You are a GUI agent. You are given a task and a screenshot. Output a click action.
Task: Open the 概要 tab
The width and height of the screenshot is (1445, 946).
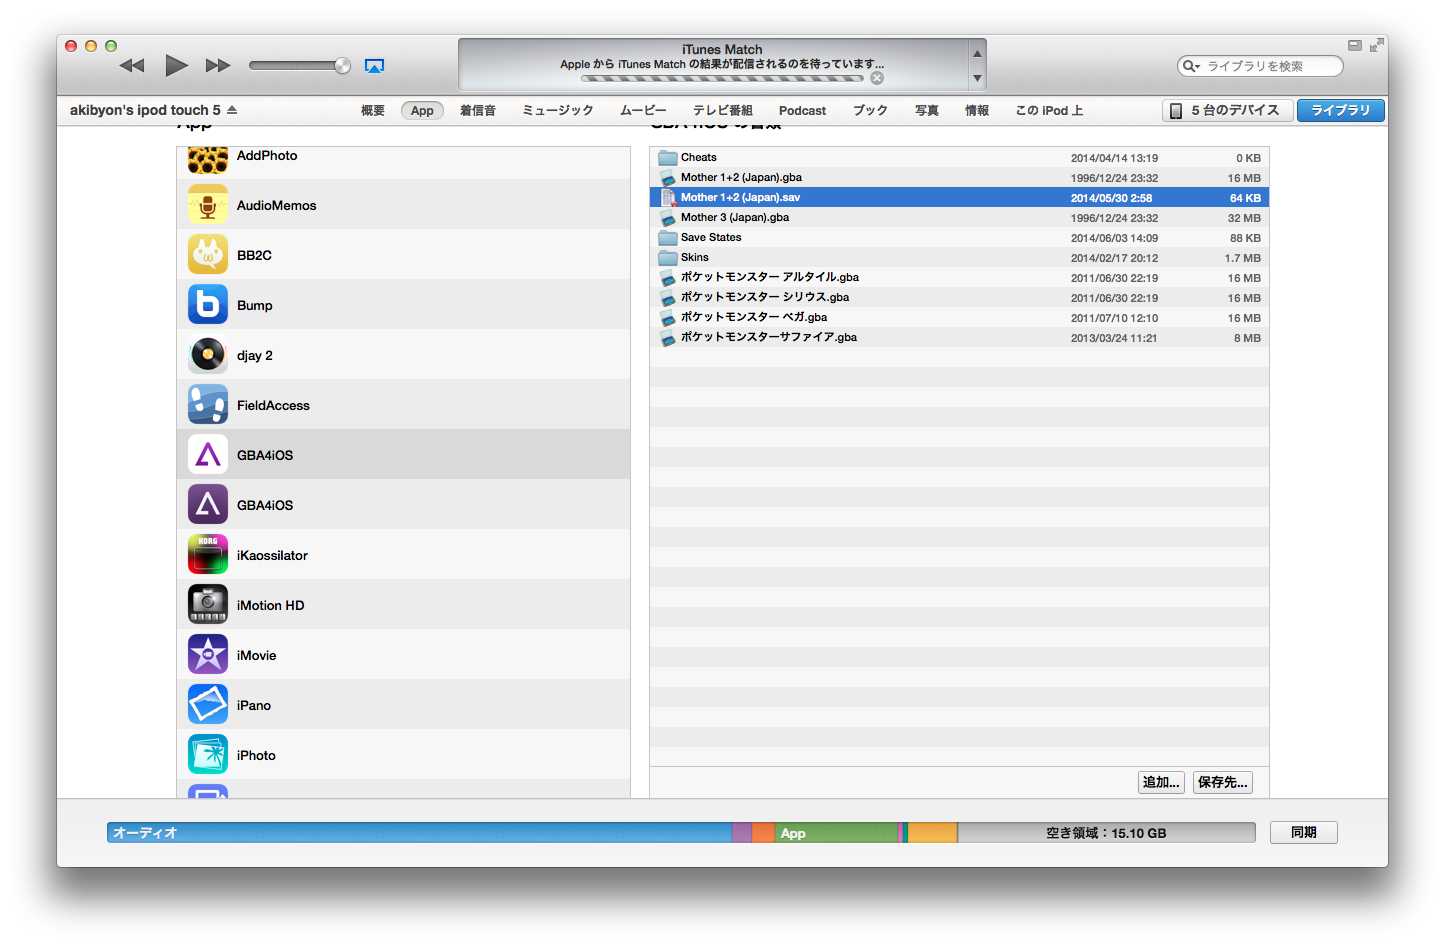tap(373, 111)
